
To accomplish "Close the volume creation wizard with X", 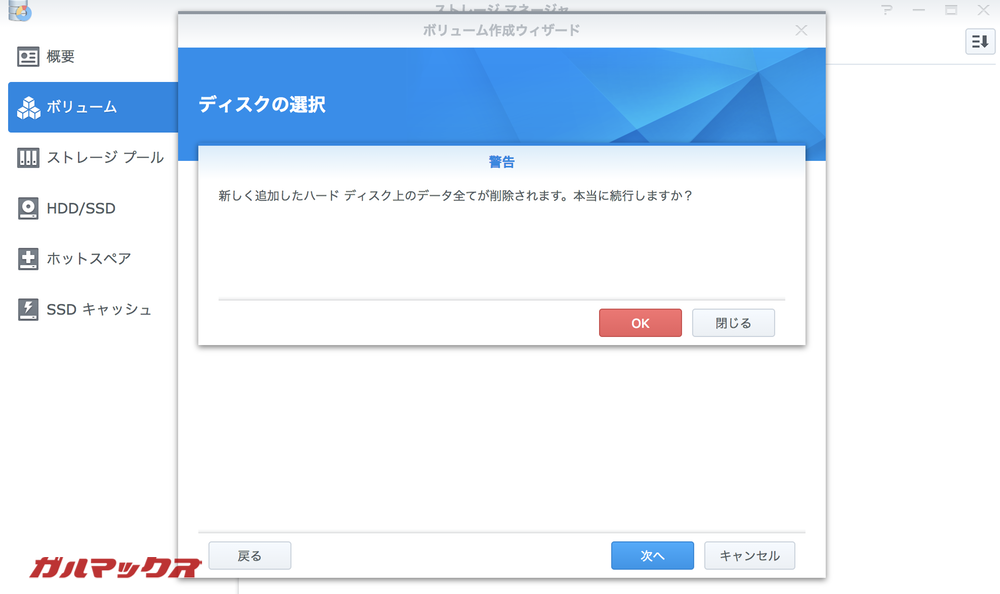I will click(x=800, y=29).
